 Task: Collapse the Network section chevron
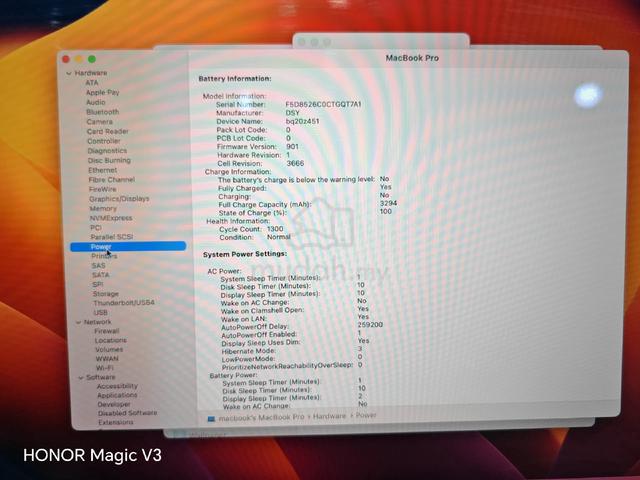78,322
